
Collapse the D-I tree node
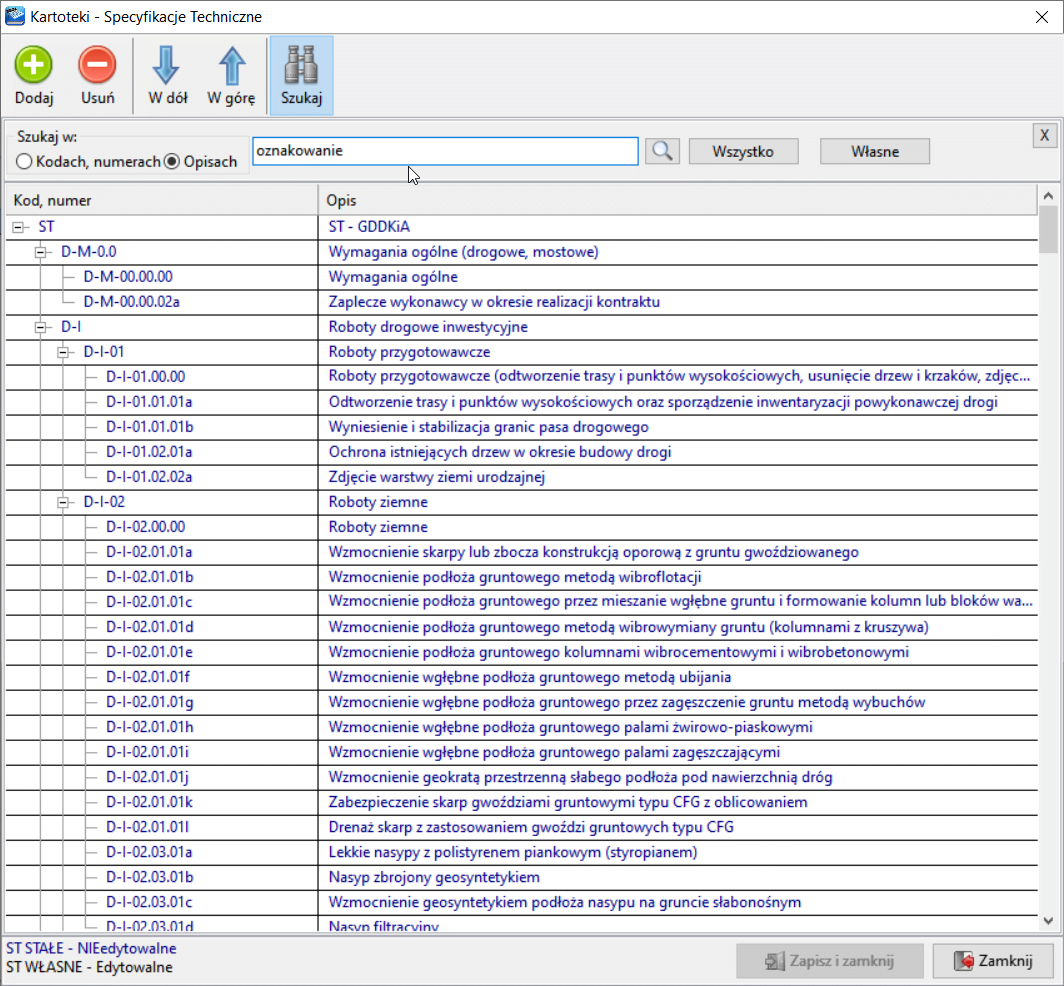point(41,327)
